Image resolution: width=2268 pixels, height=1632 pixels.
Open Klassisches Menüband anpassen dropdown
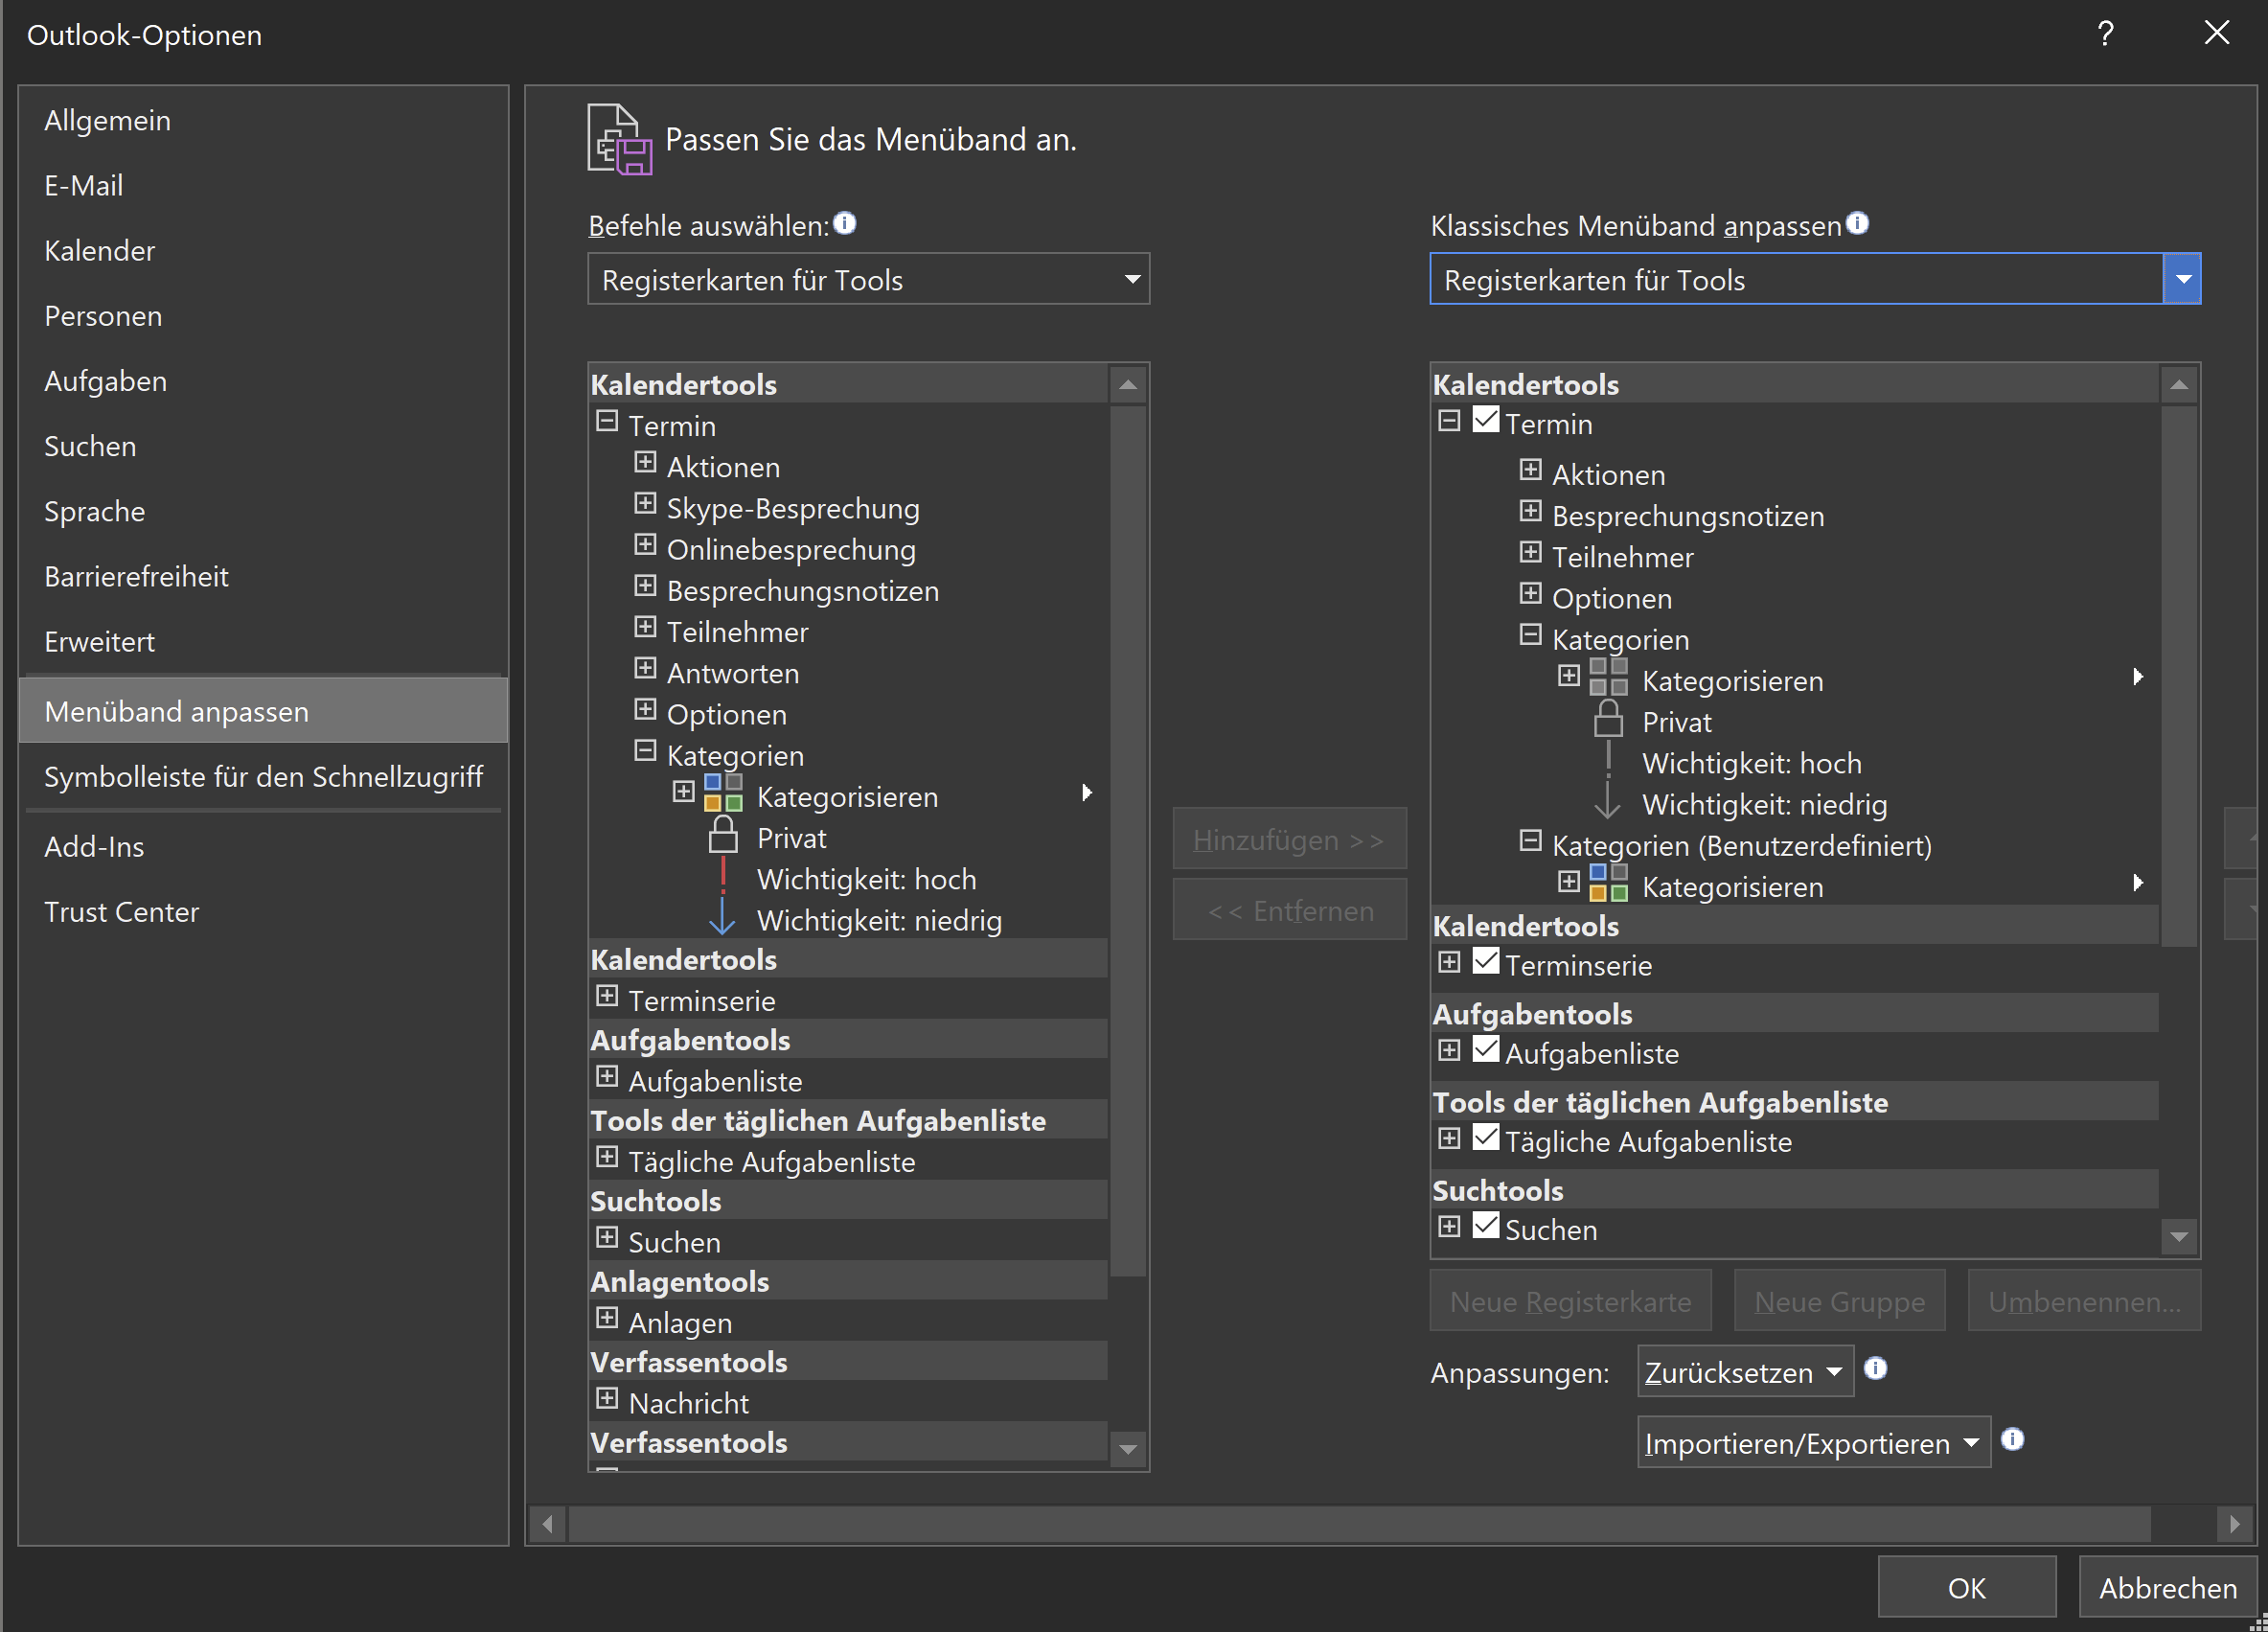[x=1815, y=279]
